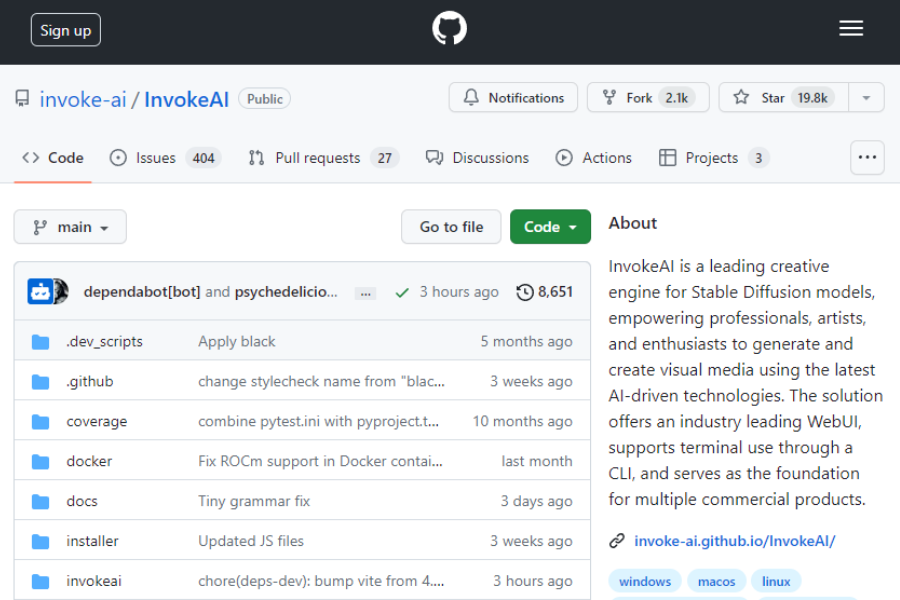The height and width of the screenshot is (600, 900).
Task: Expand the green Code dropdown
Action: click(x=550, y=227)
